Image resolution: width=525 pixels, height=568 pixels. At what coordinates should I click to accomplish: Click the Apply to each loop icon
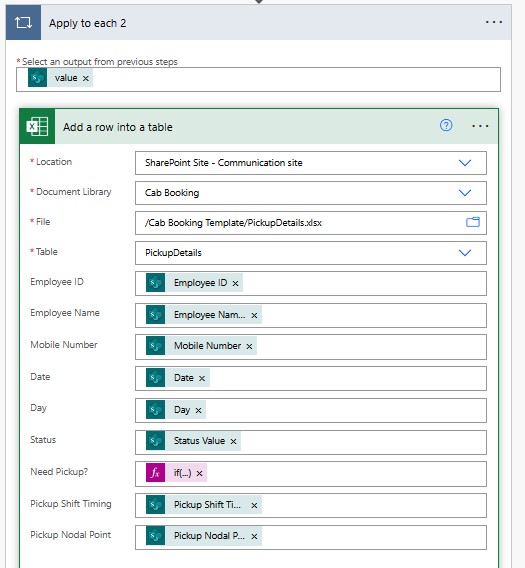23,23
